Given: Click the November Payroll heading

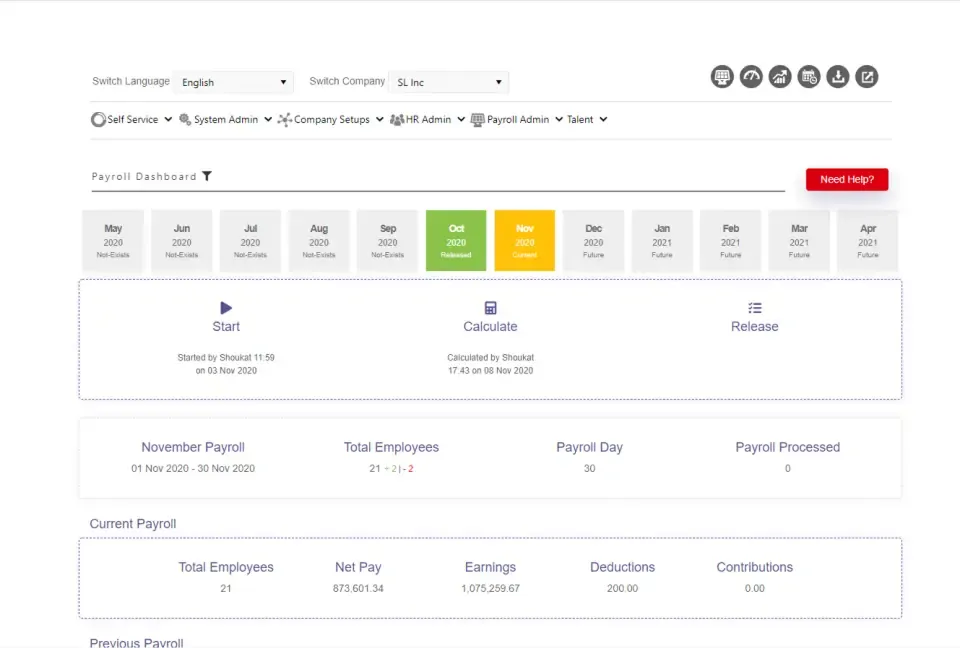Looking at the screenshot, I should coord(193,447).
